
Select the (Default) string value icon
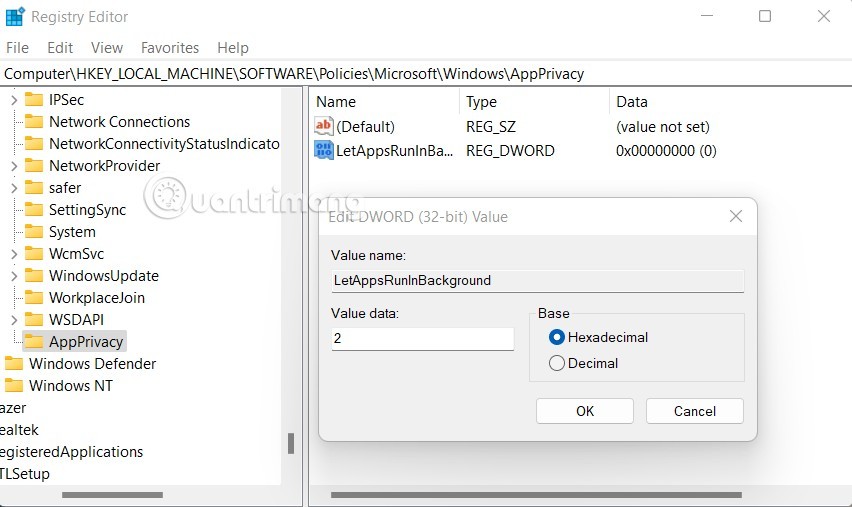click(324, 127)
